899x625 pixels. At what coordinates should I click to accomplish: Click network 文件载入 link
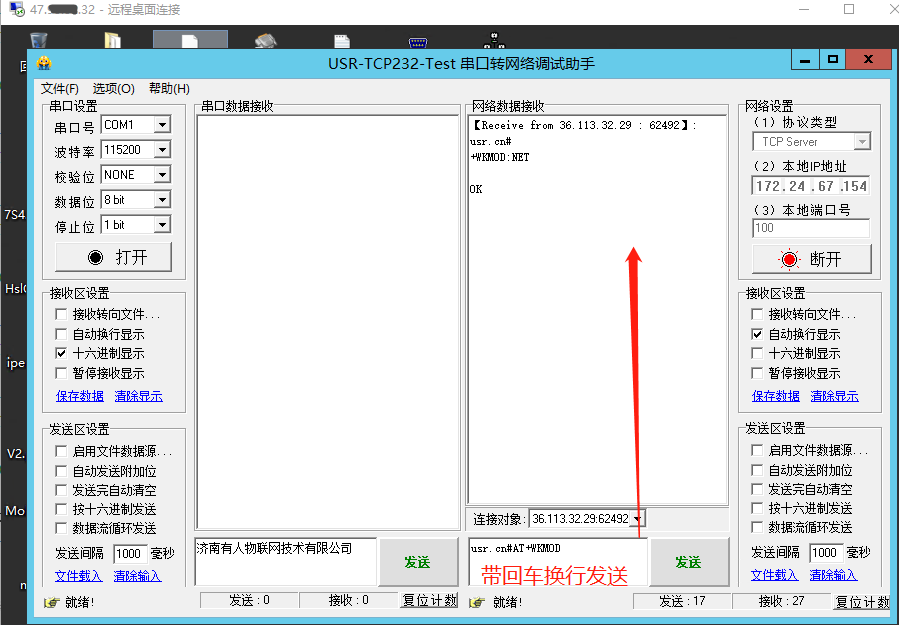click(x=775, y=575)
